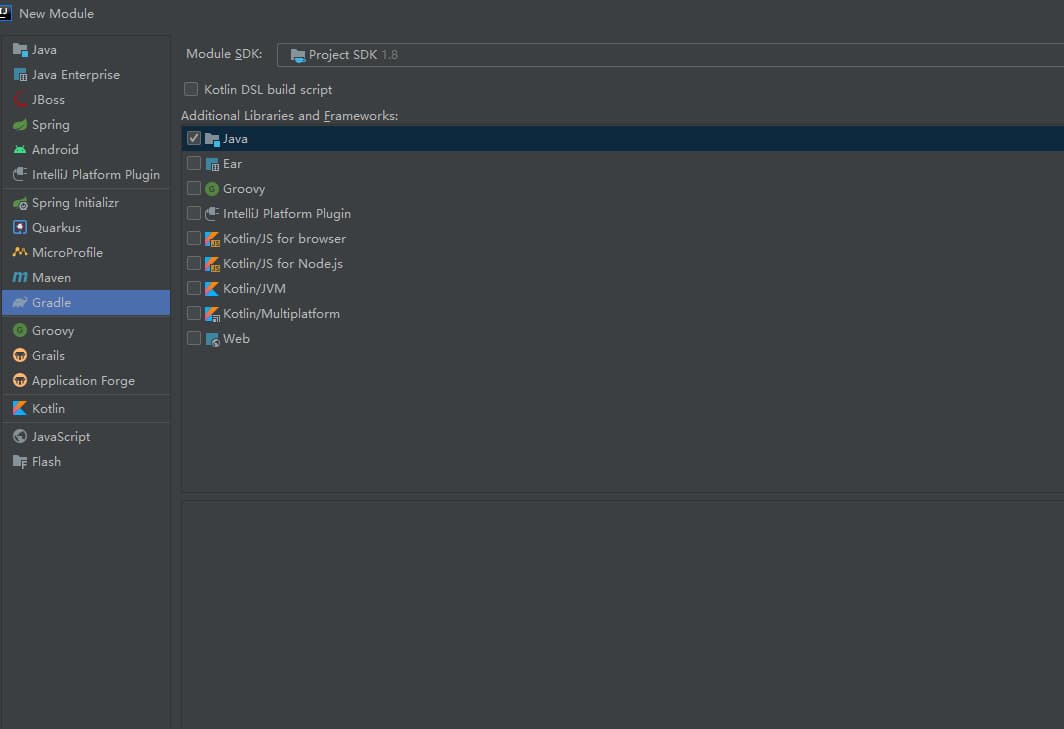Select Java Enterprise module type
Screen dimensions: 1064x729
[x=86, y=75]
